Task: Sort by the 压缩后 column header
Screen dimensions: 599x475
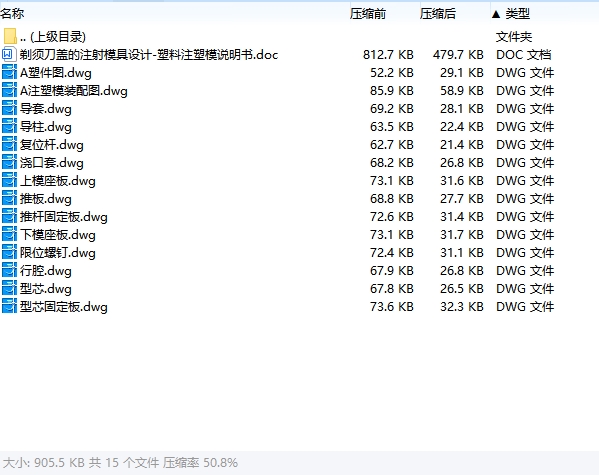Action: coord(437,14)
